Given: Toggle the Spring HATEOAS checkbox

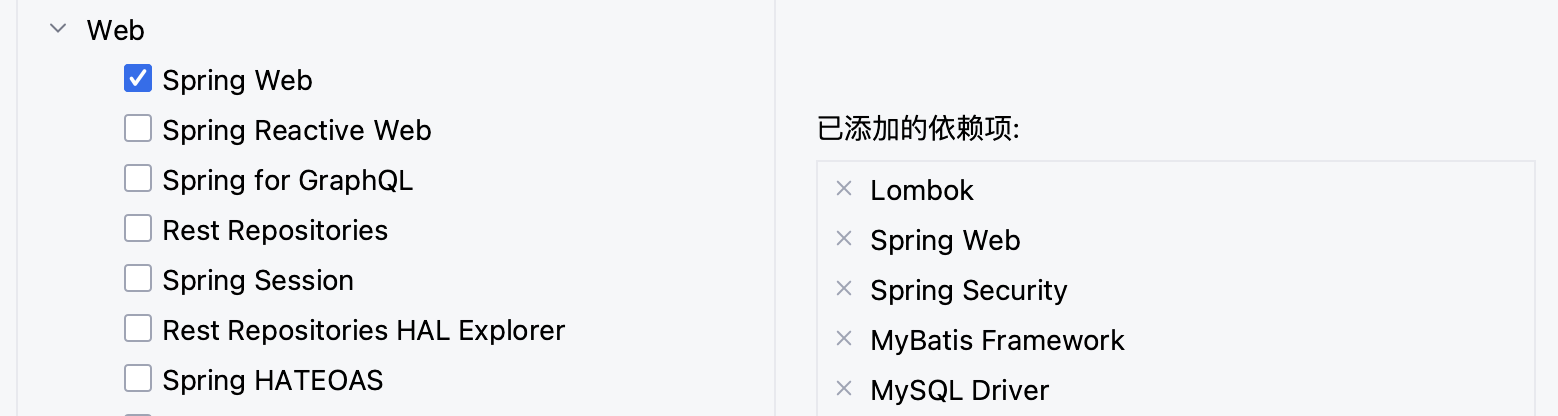Looking at the screenshot, I should [138, 379].
